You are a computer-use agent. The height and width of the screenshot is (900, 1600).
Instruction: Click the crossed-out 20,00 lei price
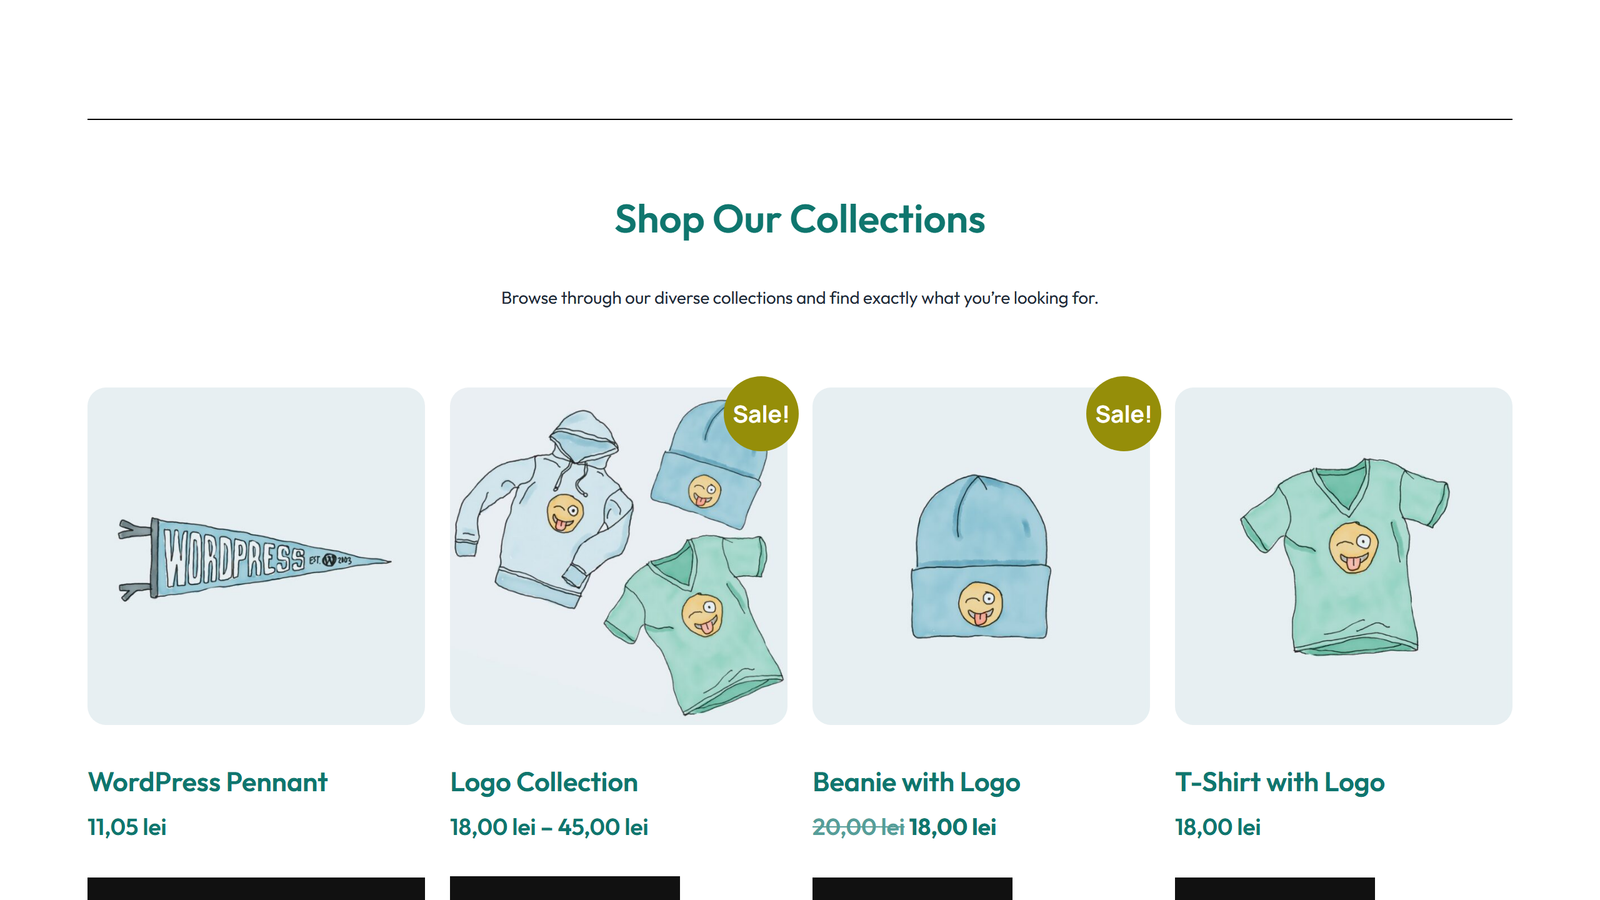coord(857,827)
